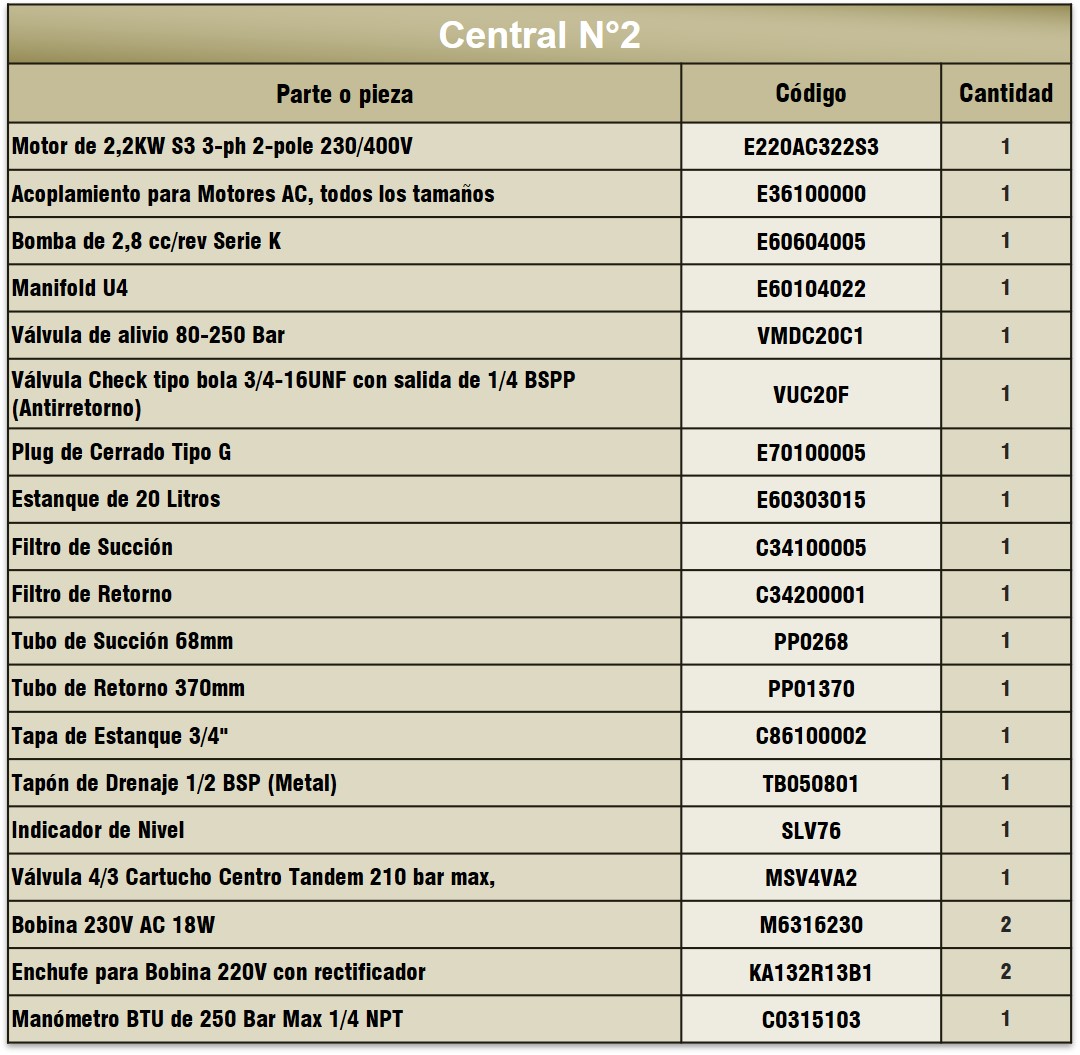Click the Central N°2 table title
The image size is (1080, 1055).
539,34
